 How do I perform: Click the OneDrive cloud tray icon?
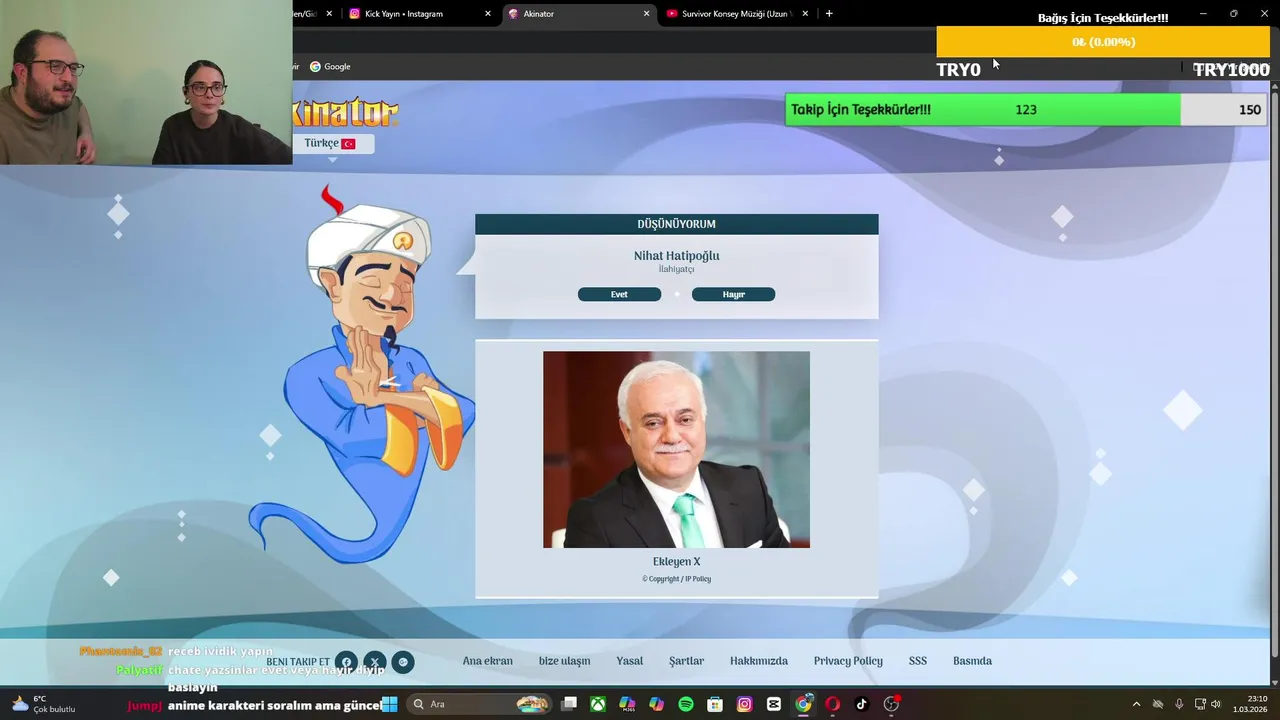[1158, 704]
